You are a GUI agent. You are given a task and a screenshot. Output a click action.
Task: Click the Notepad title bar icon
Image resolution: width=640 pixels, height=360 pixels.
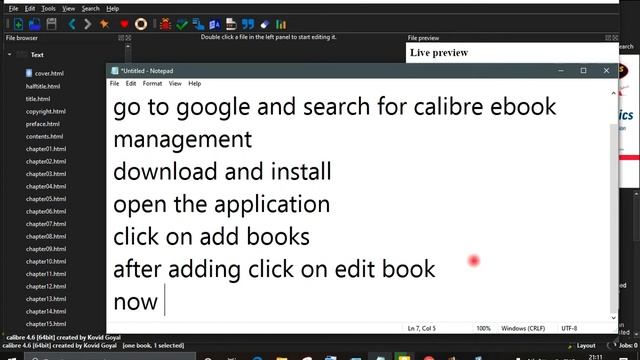(x=115, y=71)
